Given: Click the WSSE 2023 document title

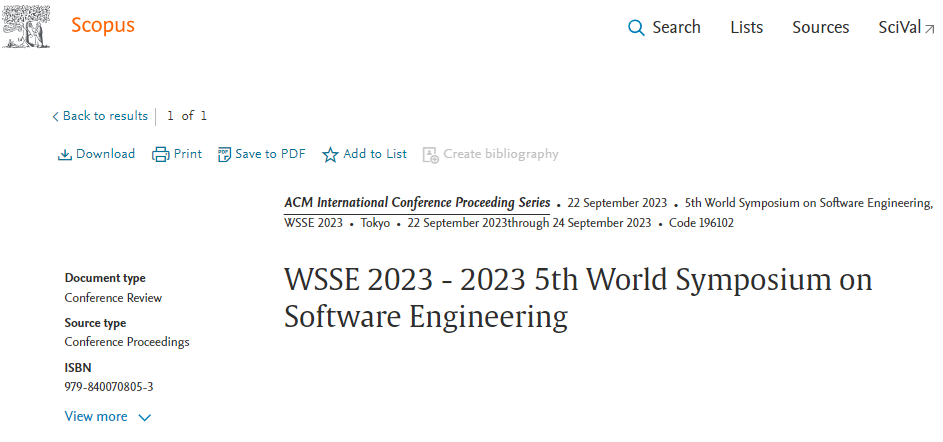Looking at the screenshot, I should click(578, 298).
